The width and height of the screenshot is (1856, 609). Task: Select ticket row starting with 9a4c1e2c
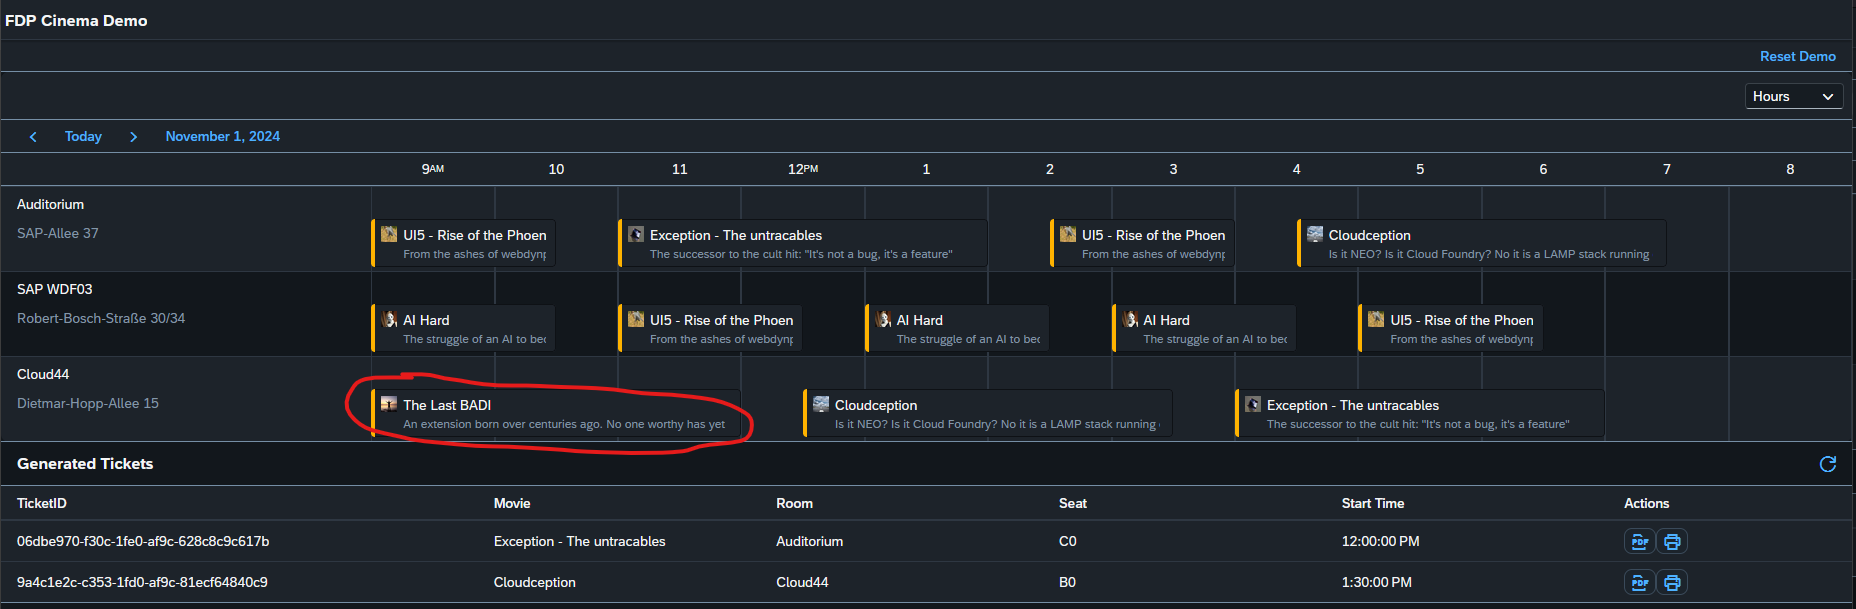click(142, 583)
